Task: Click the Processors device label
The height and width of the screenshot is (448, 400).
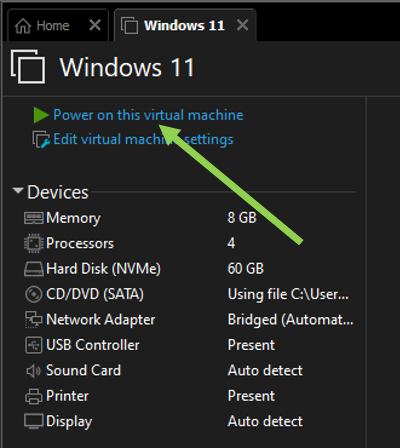Action: pos(80,243)
